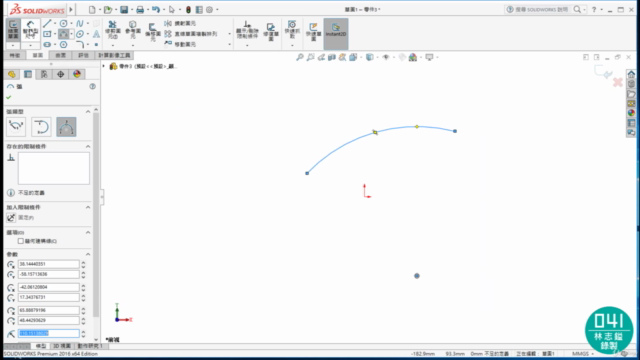Open the DimXpertManager tab
This screenshot has width=640, height=360.
click(x=60, y=74)
